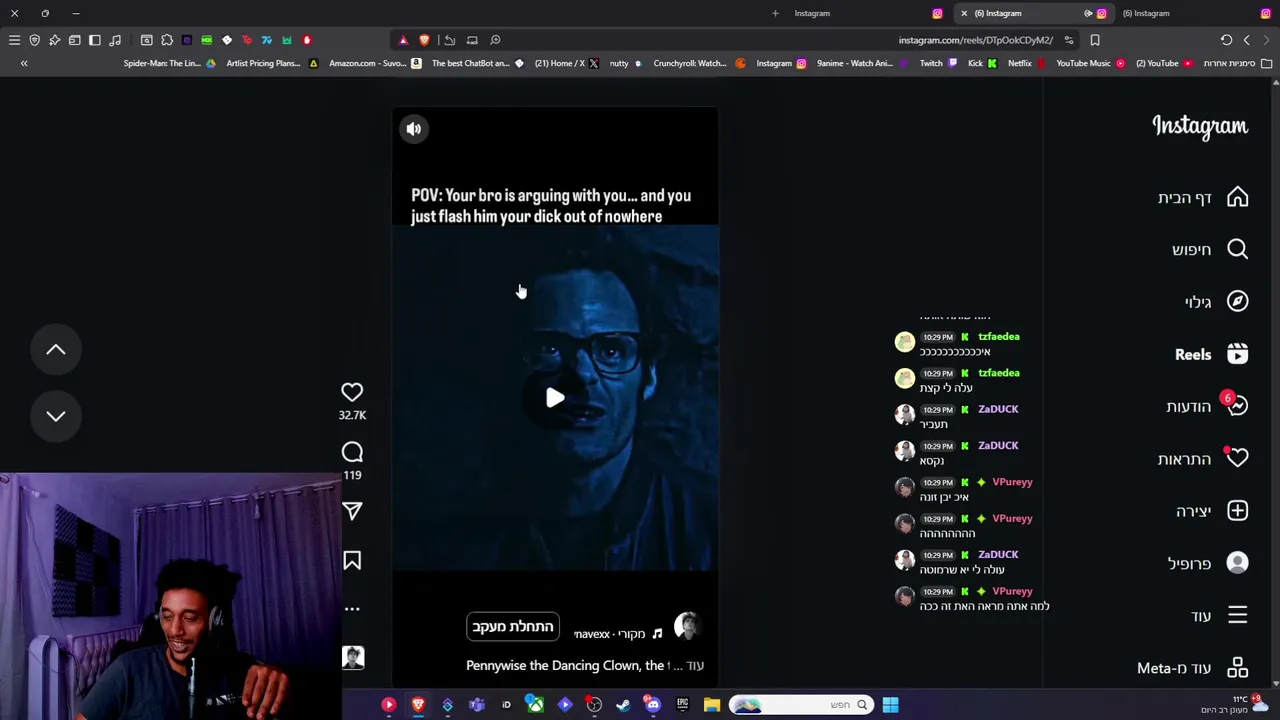The height and width of the screenshot is (720, 1280).
Task: Reload the page
Action: 1226,40
